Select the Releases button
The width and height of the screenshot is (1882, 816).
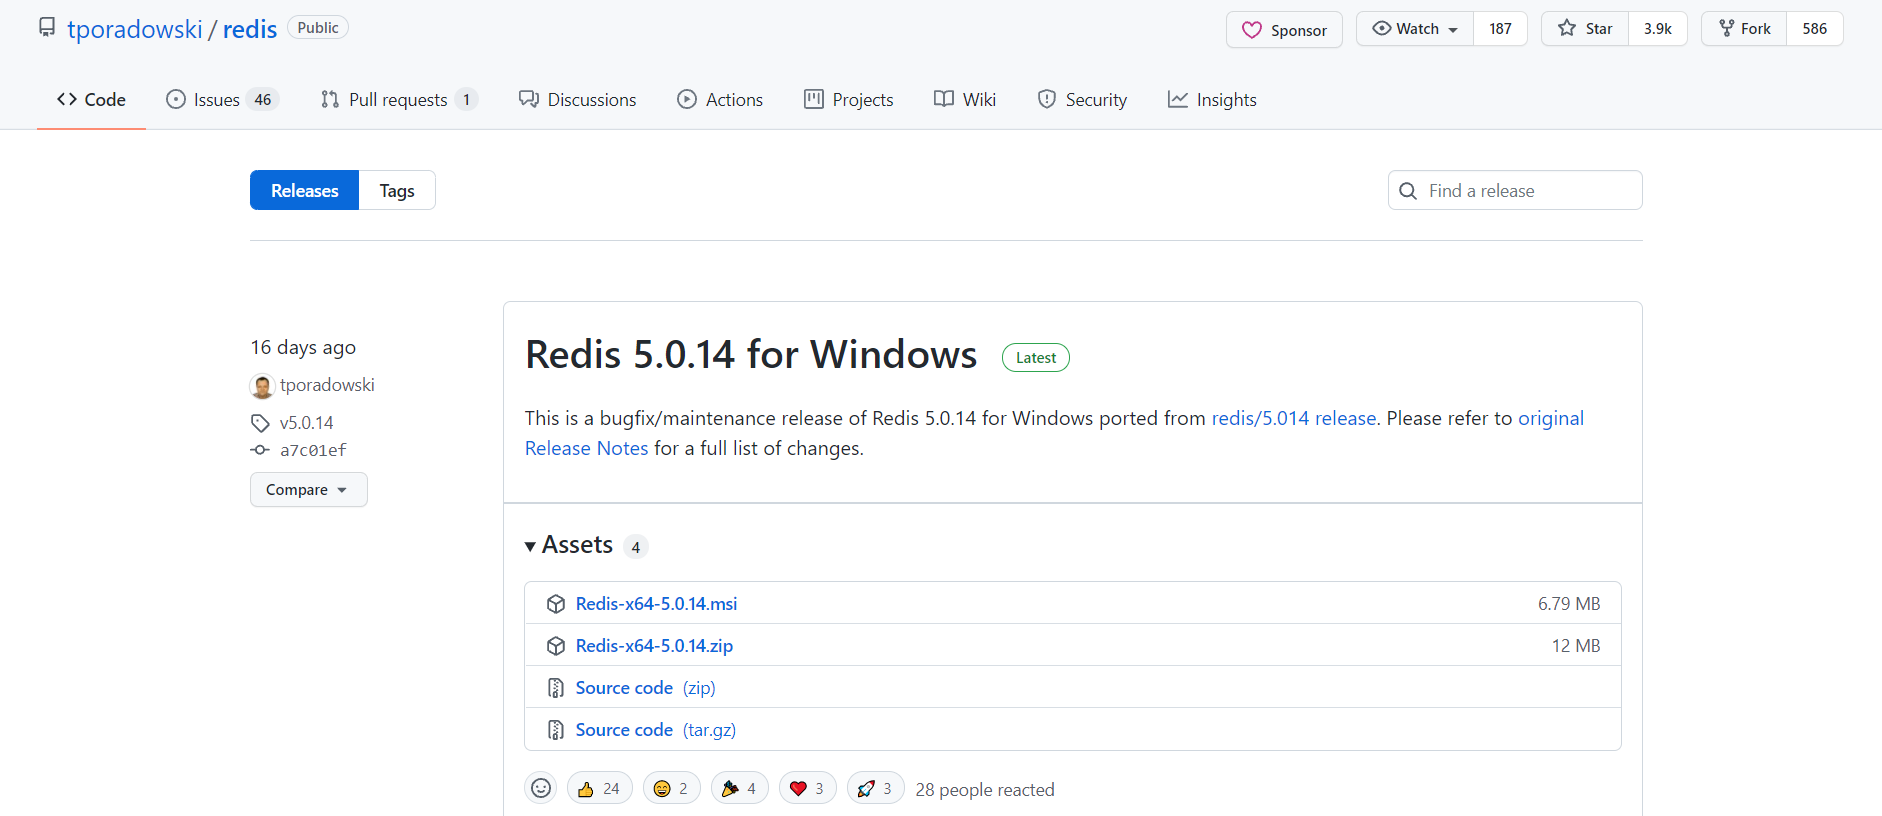tap(304, 190)
